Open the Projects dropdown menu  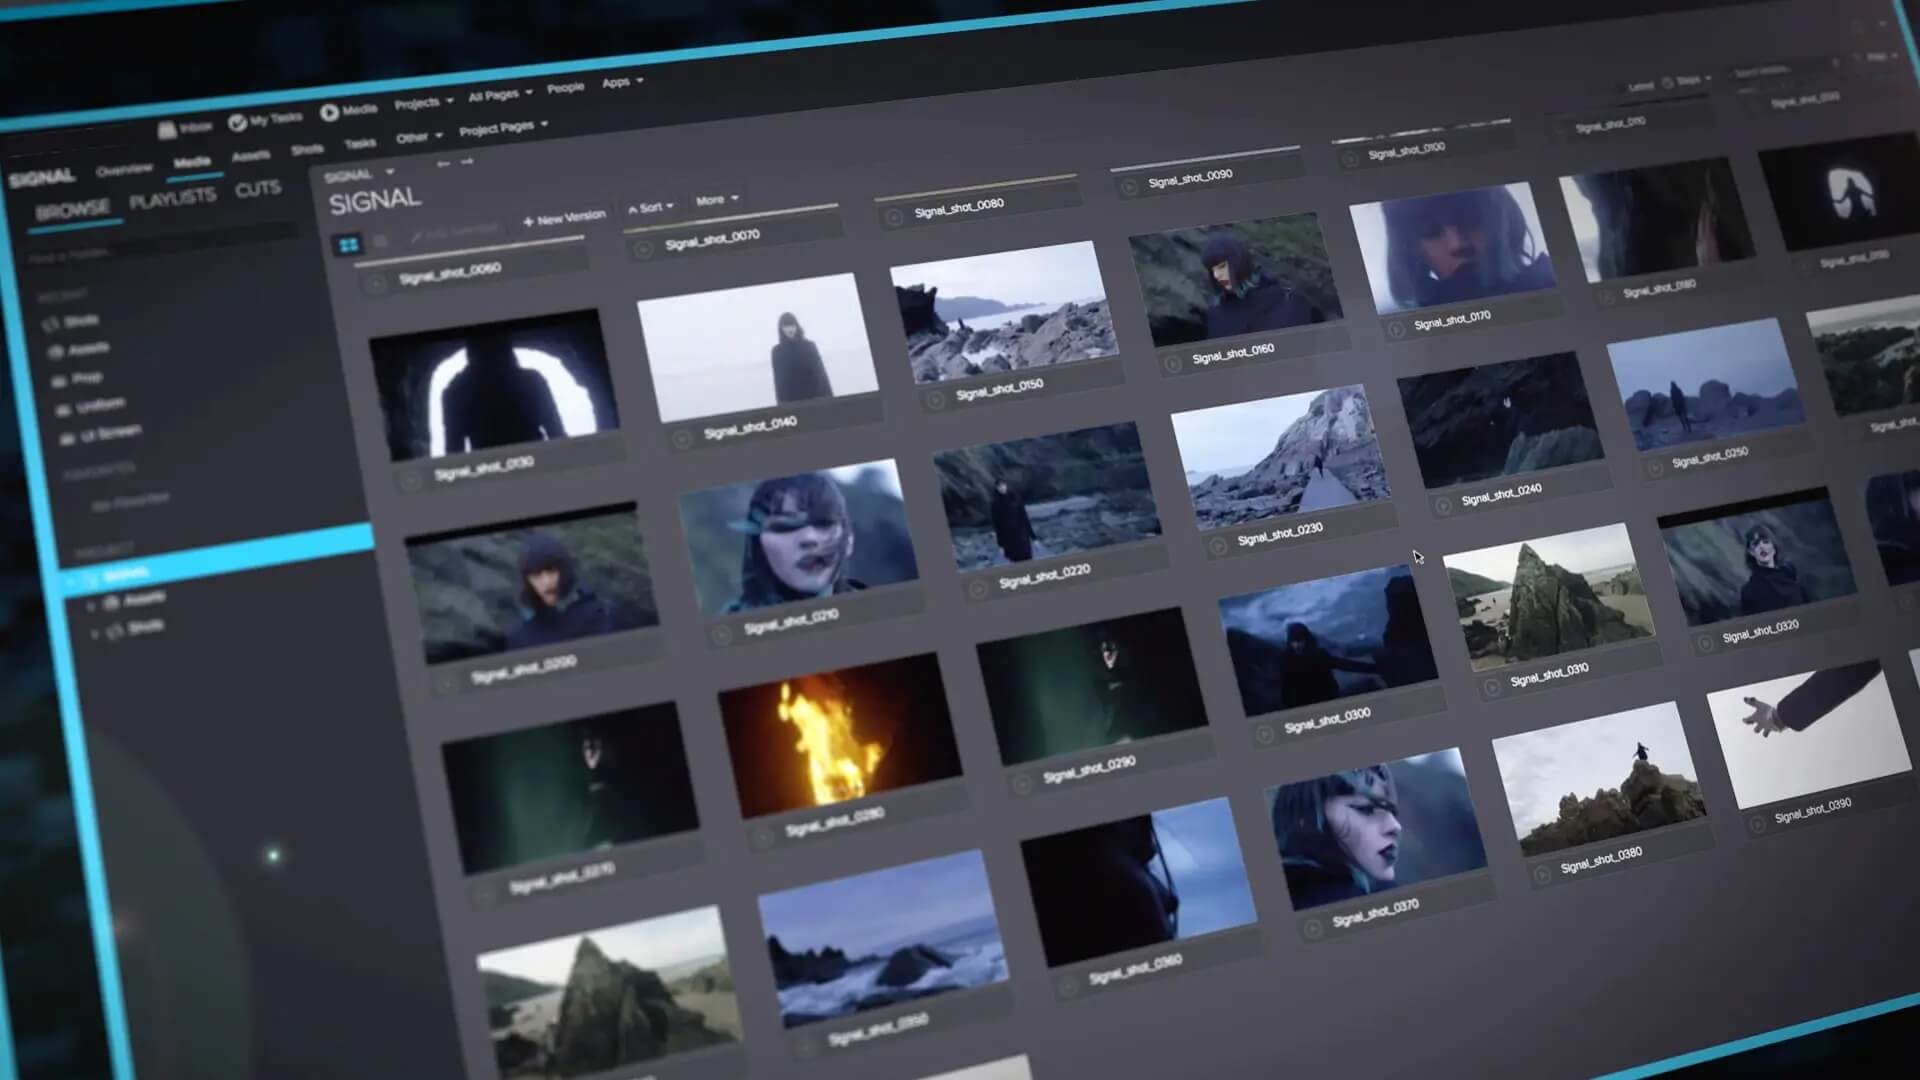(x=423, y=102)
